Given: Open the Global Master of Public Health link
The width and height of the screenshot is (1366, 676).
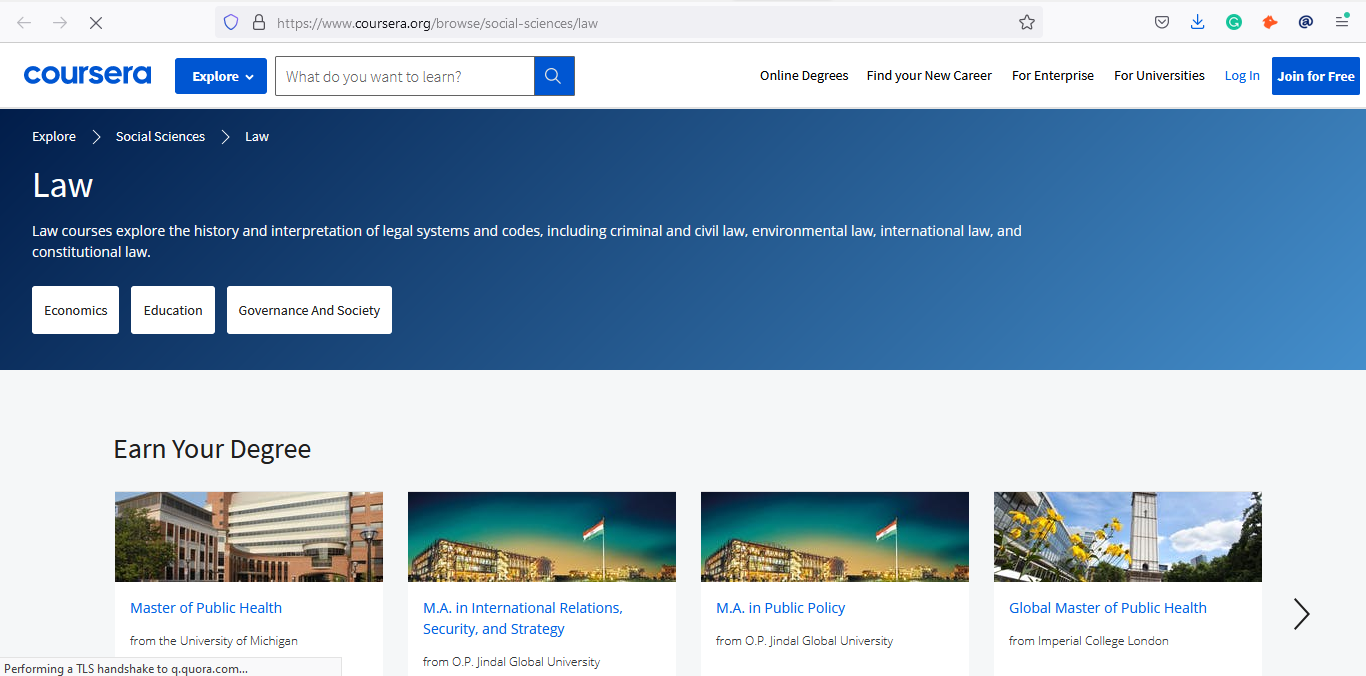Looking at the screenshot, I should click(1108, 608).
